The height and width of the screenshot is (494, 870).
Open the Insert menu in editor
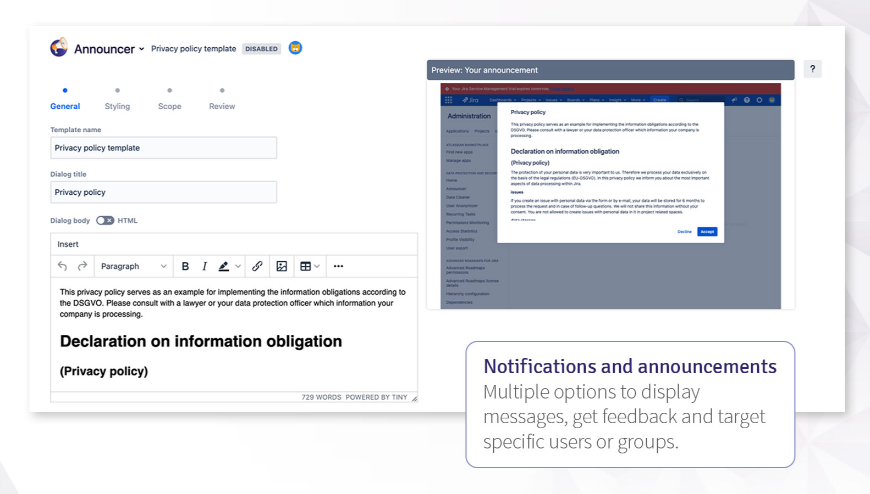[68, 244]
